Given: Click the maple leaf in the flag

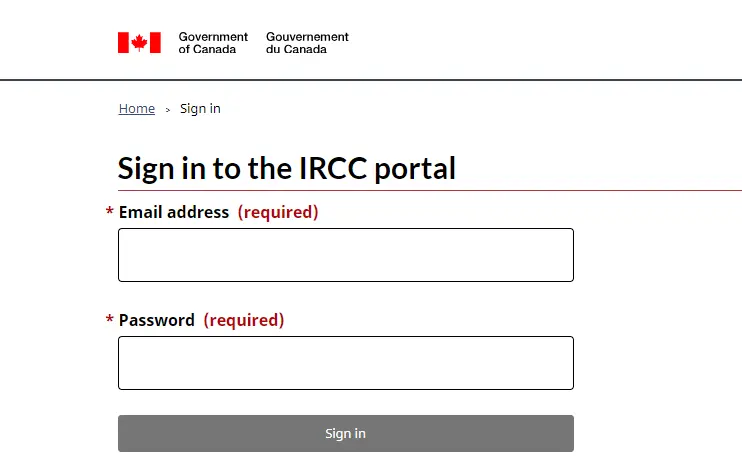Looking at the screenshot, I should pos(140,43).
